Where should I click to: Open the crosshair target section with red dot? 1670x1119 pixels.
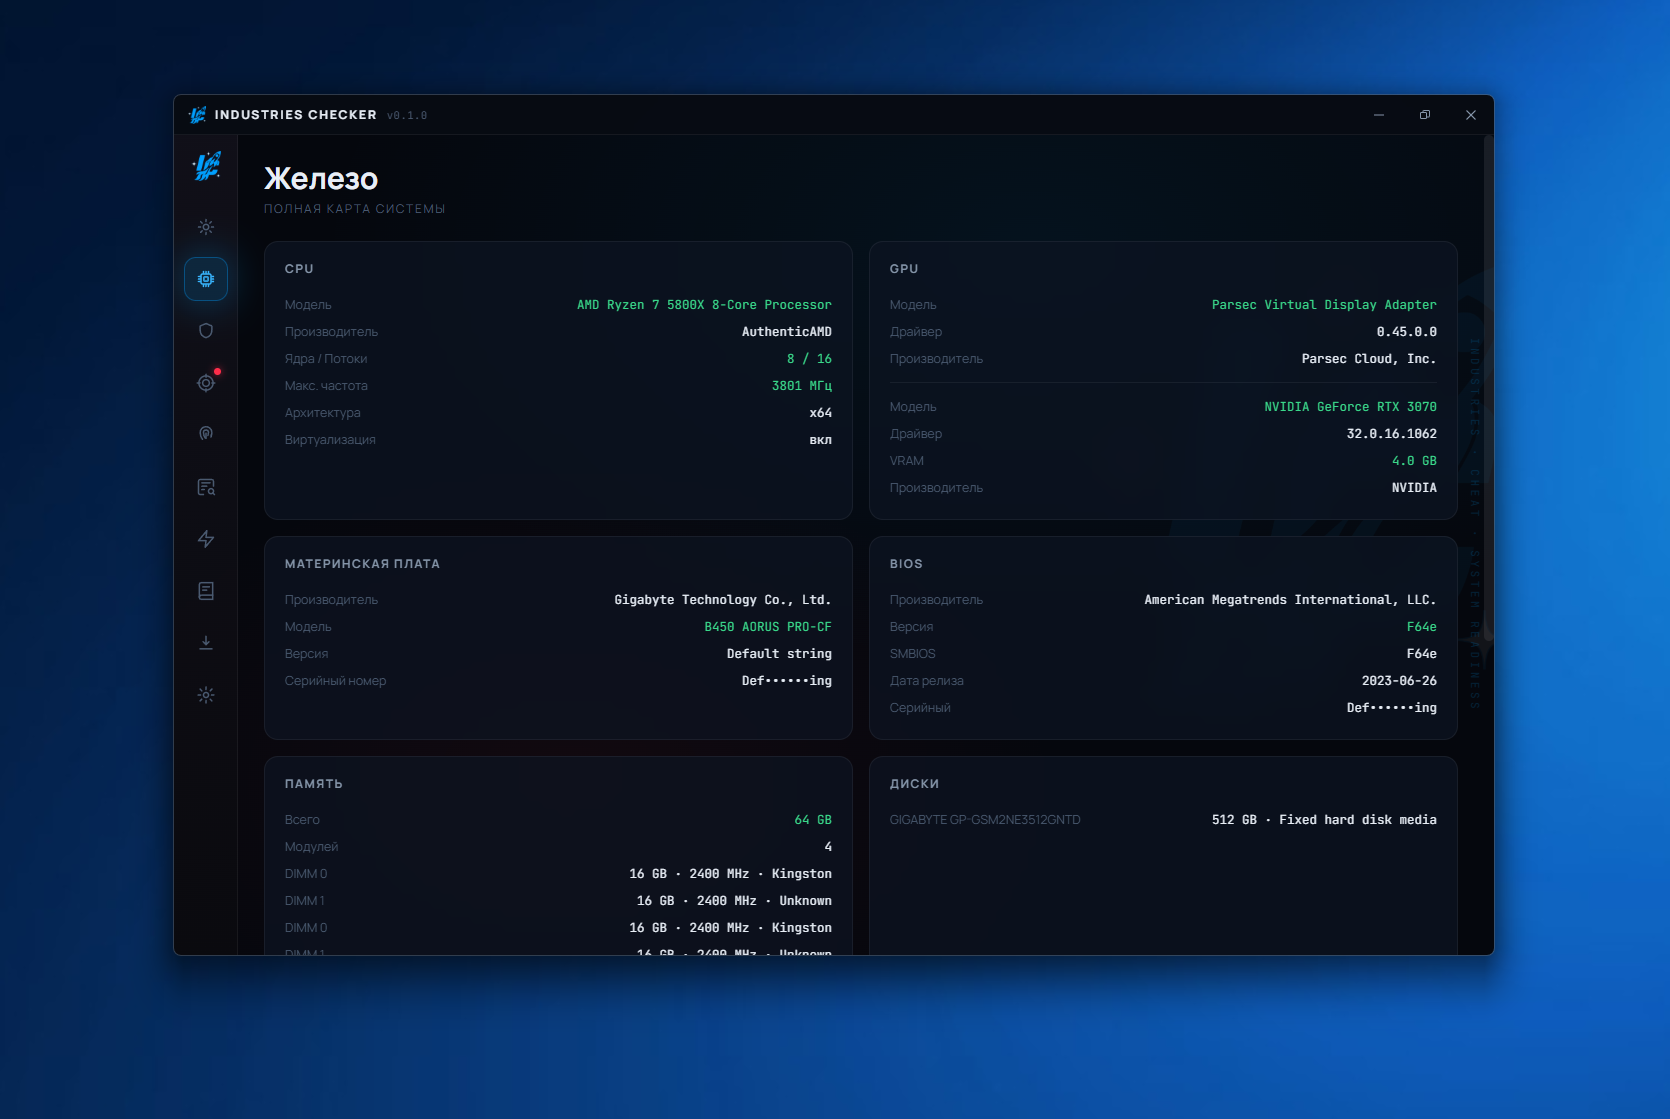(x=206, y=383)
